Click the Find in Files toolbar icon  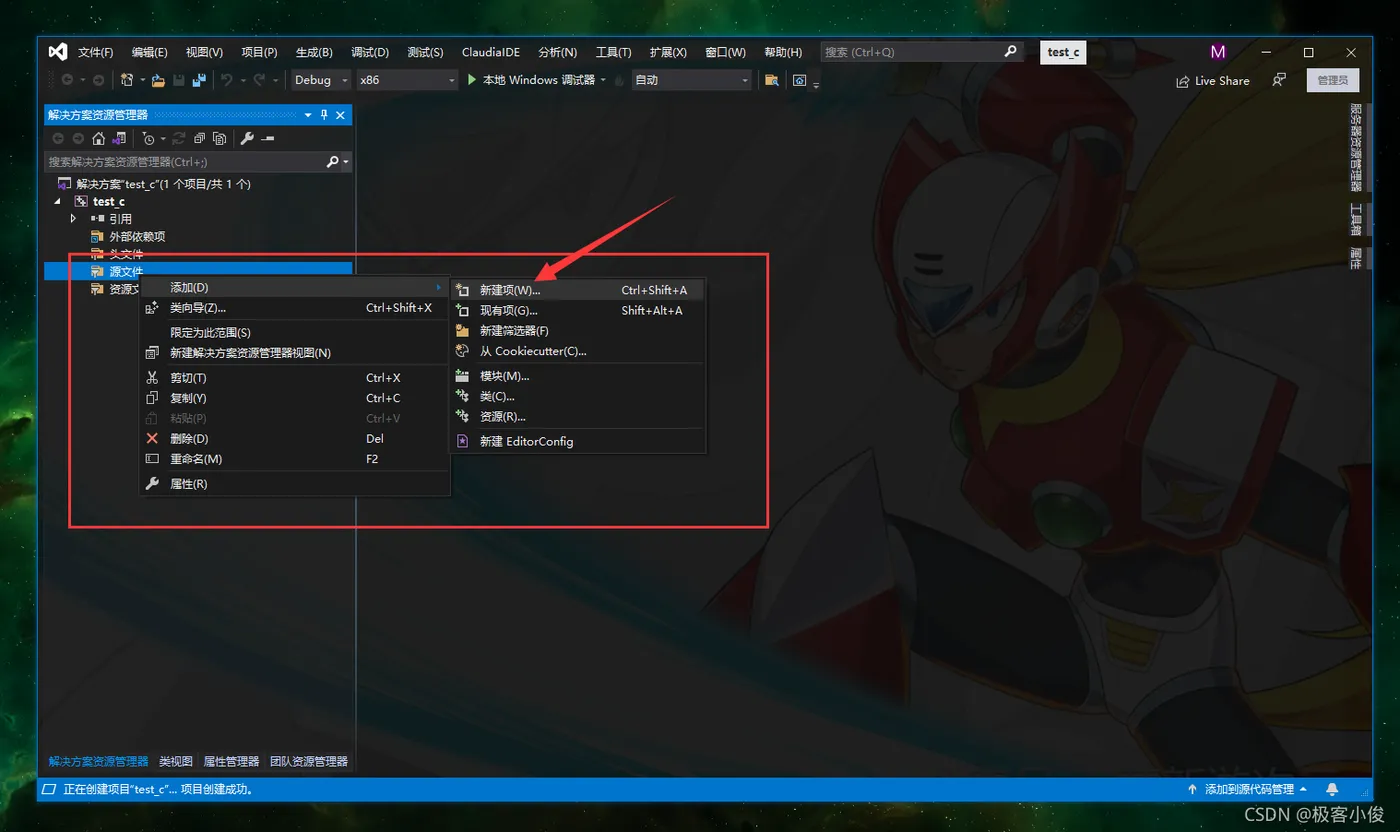click(x=771, y=80)
